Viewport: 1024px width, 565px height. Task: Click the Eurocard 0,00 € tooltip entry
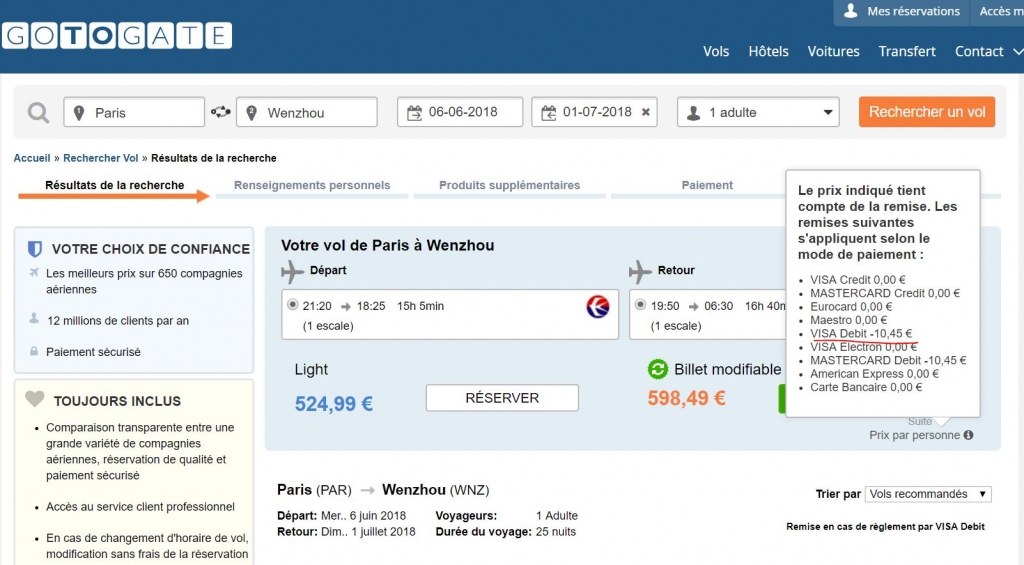[851, 307]
